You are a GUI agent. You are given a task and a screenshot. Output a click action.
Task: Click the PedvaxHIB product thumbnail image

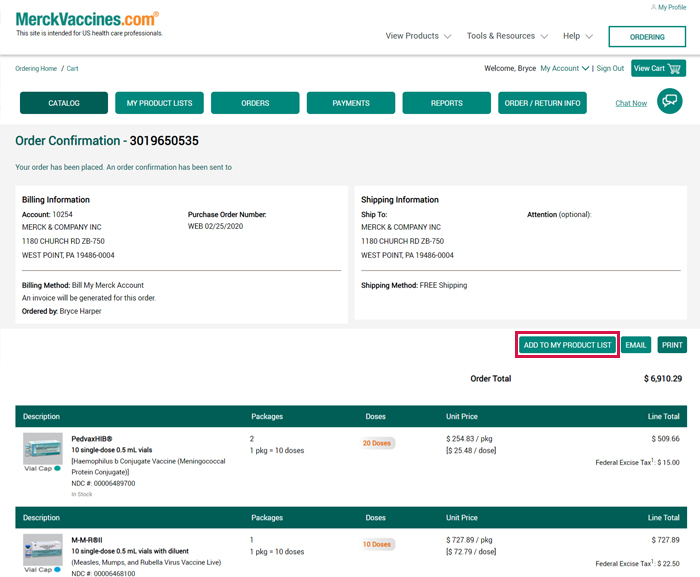(x=43, y=448)
